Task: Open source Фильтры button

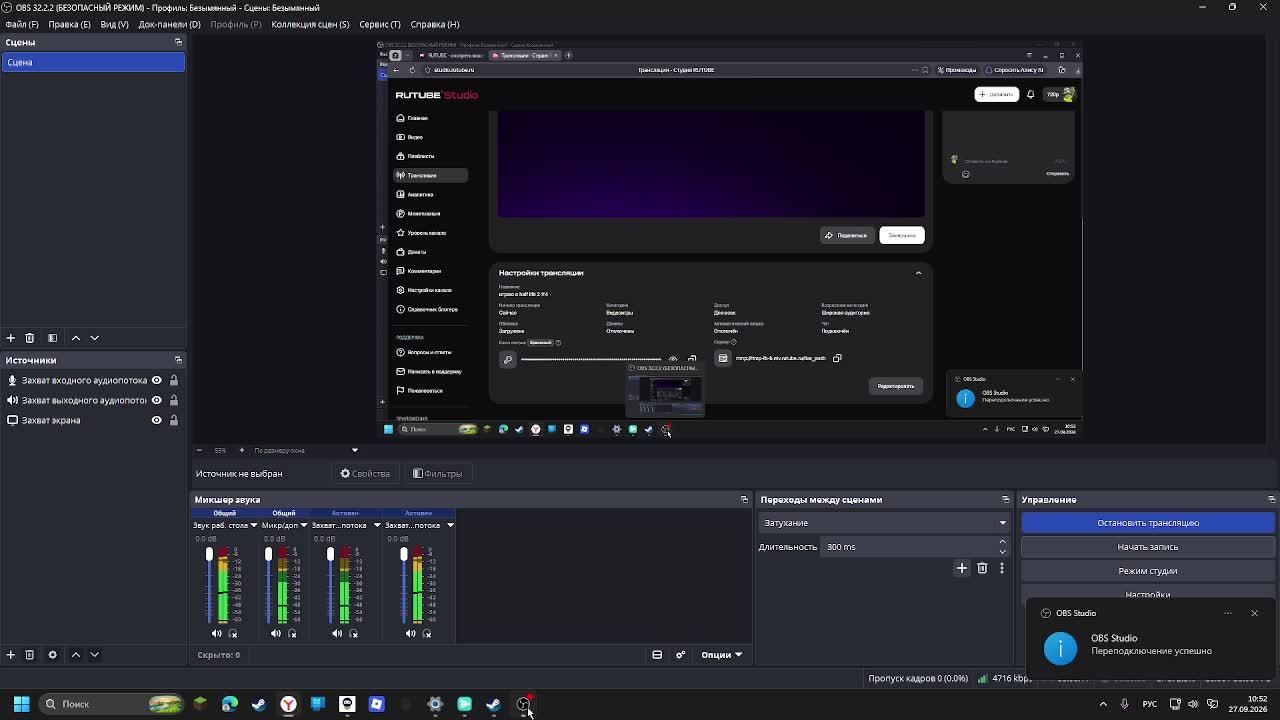Action: tap(438, 474)
